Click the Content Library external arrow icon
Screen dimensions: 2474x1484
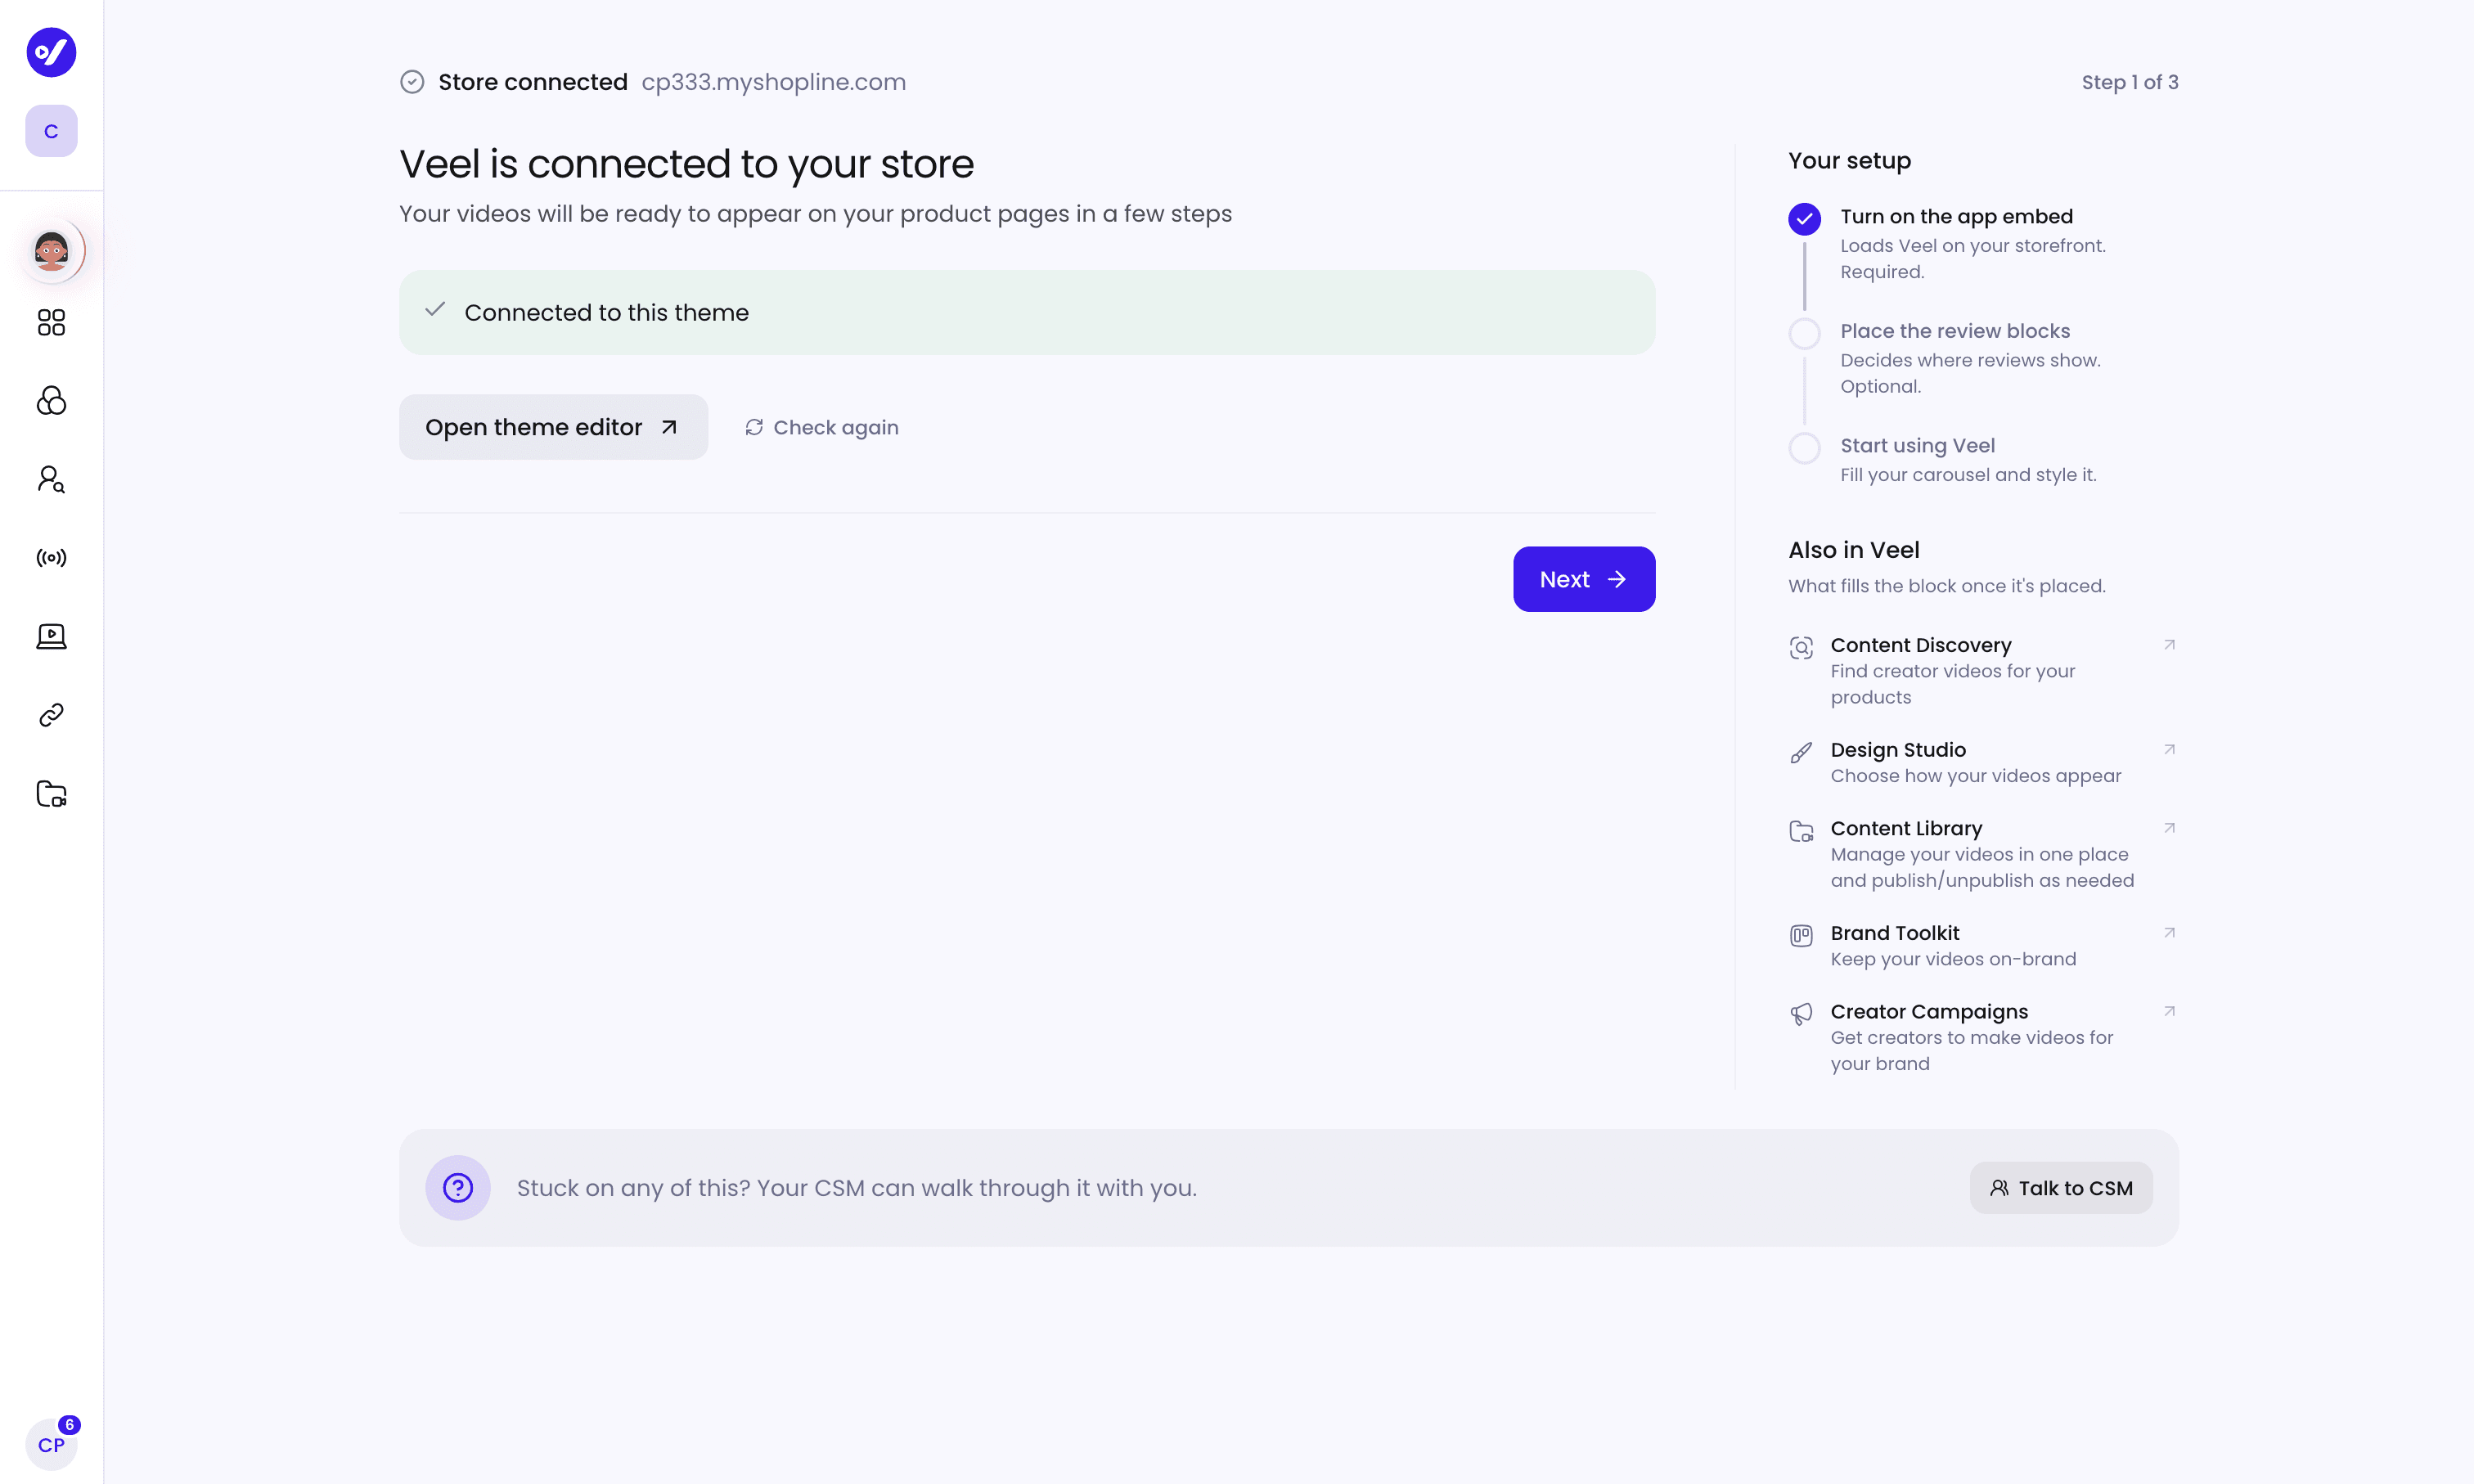(x=2169, y=828)
